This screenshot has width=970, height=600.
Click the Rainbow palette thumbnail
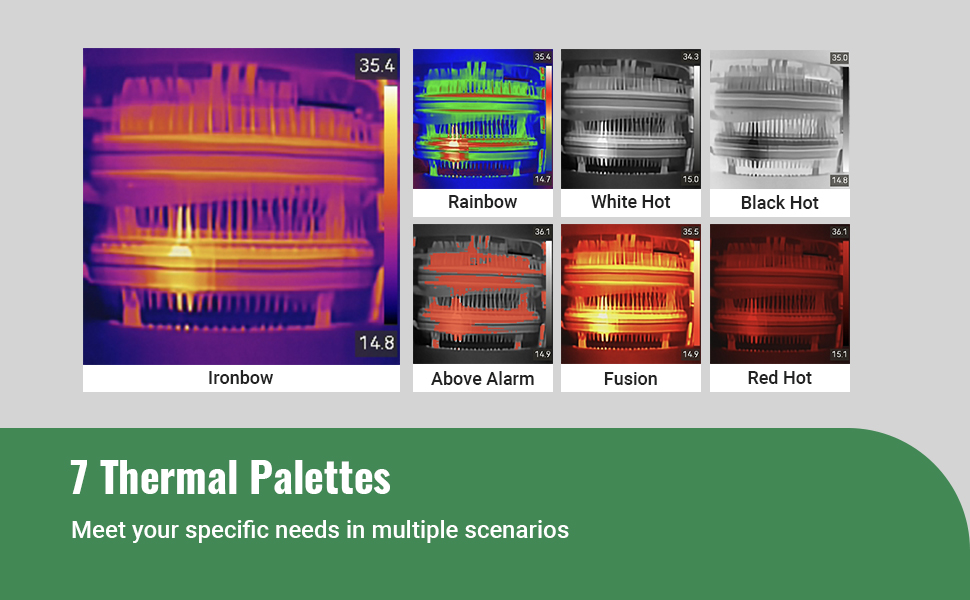click(482, 120)
